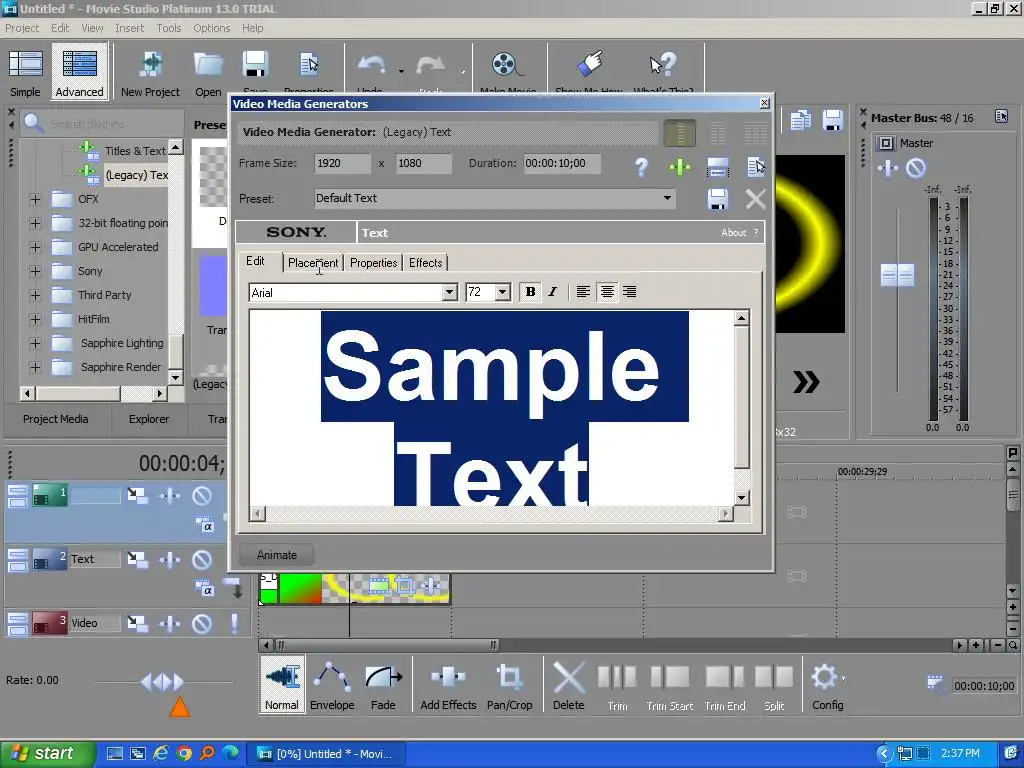Mute the Master bus
Viewport: 1024px width, 768px height.
[916, 168]
